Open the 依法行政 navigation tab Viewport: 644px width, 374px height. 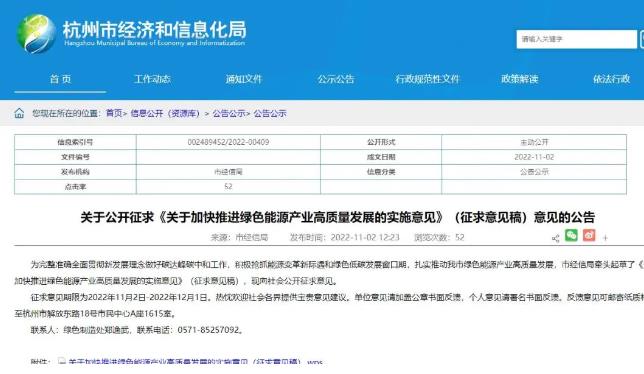612,79
